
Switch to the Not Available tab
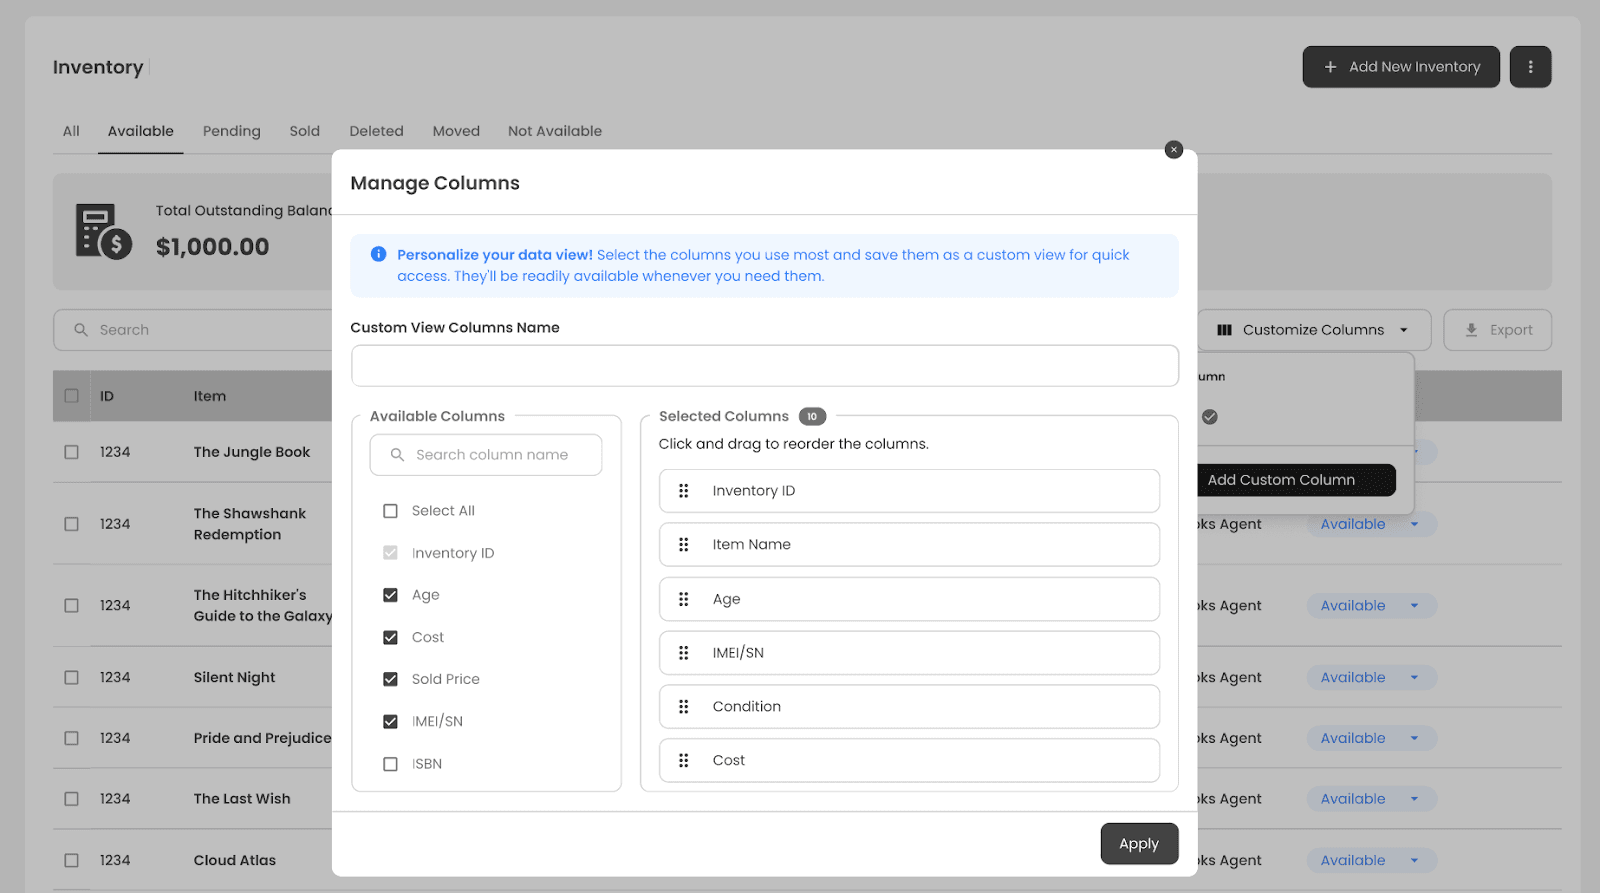click(x=555, y=131)
